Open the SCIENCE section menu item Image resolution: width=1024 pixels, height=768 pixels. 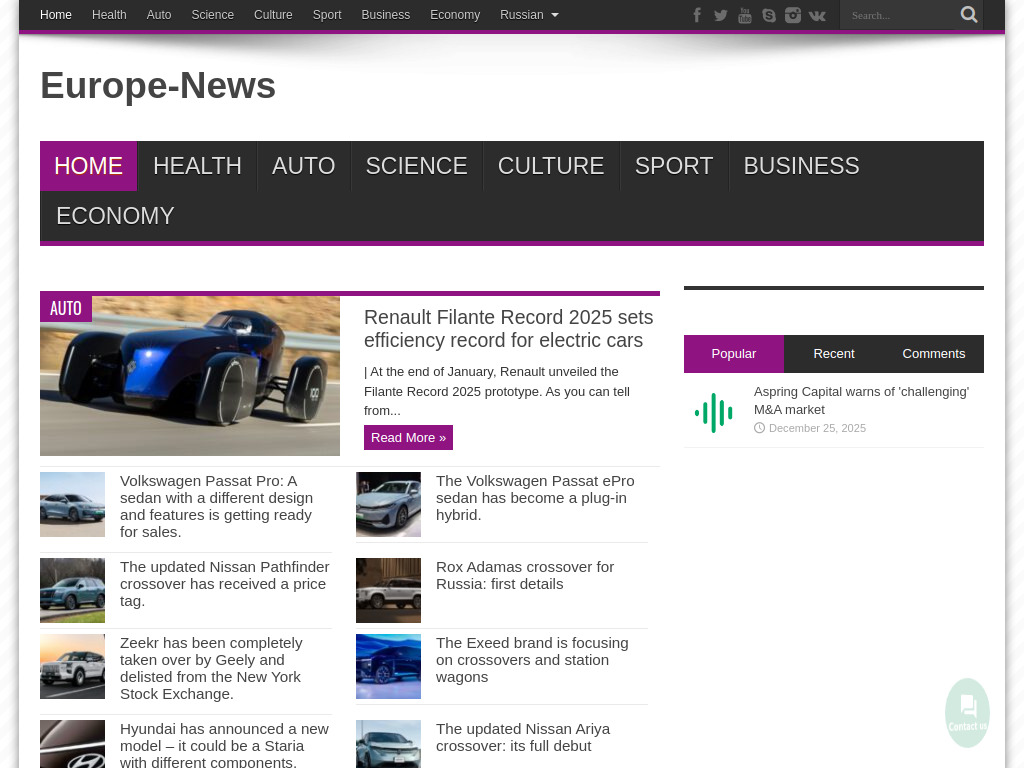click(416, 165)
